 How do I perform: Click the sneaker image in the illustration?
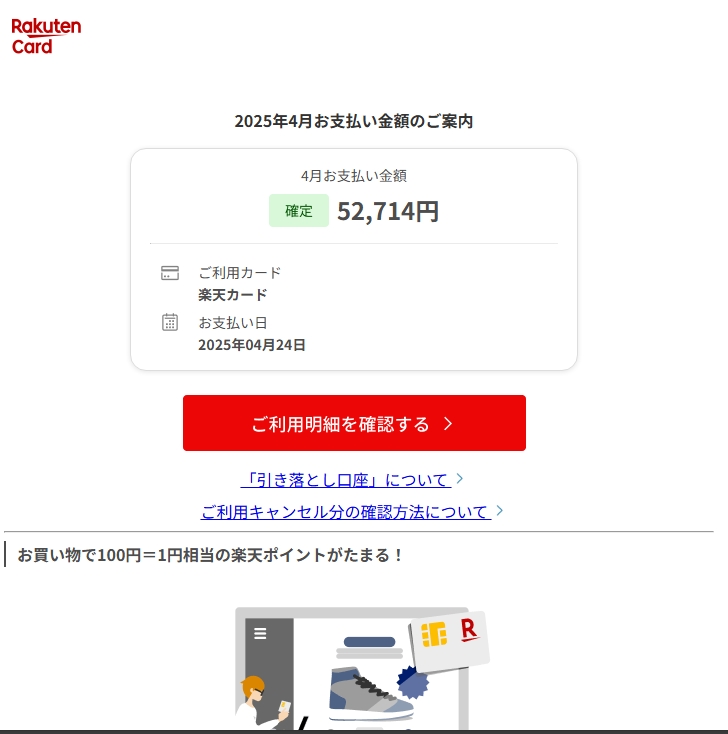(371, 693)
